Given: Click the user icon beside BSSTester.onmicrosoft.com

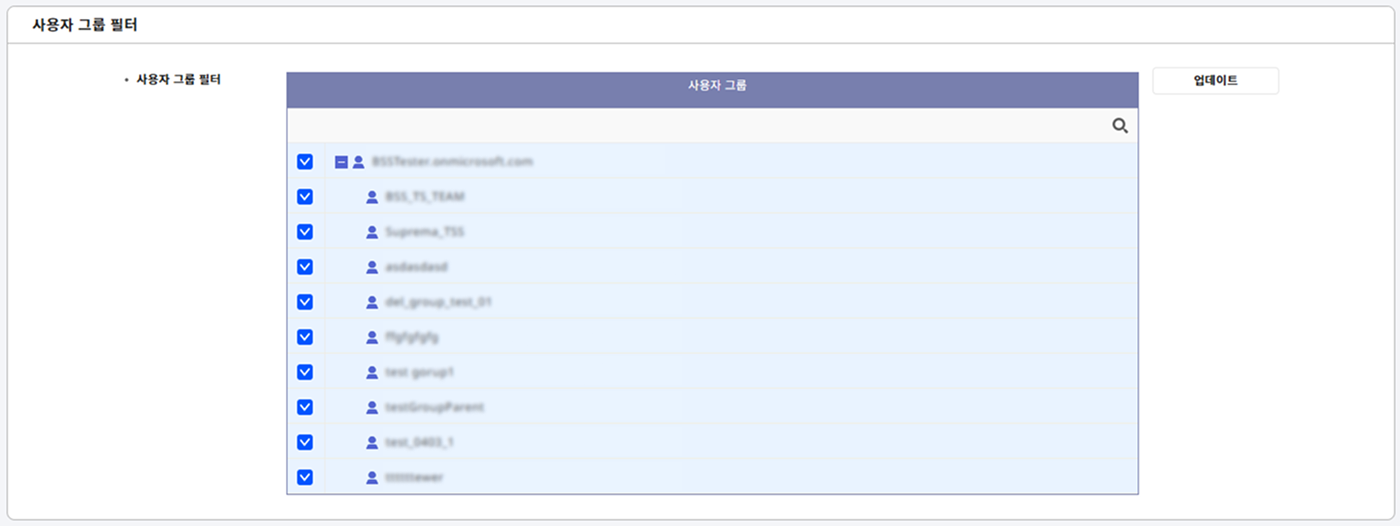Looking at the screenshot, I should [358, 162].
